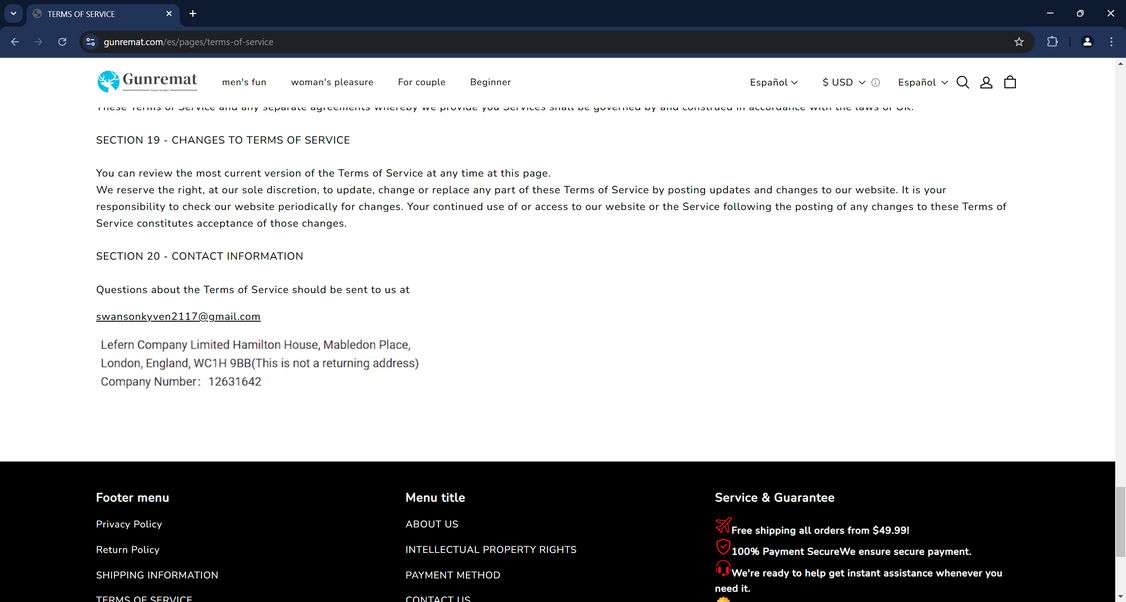
Task: Open the search magnifier icon
Action: coord(962,82)
